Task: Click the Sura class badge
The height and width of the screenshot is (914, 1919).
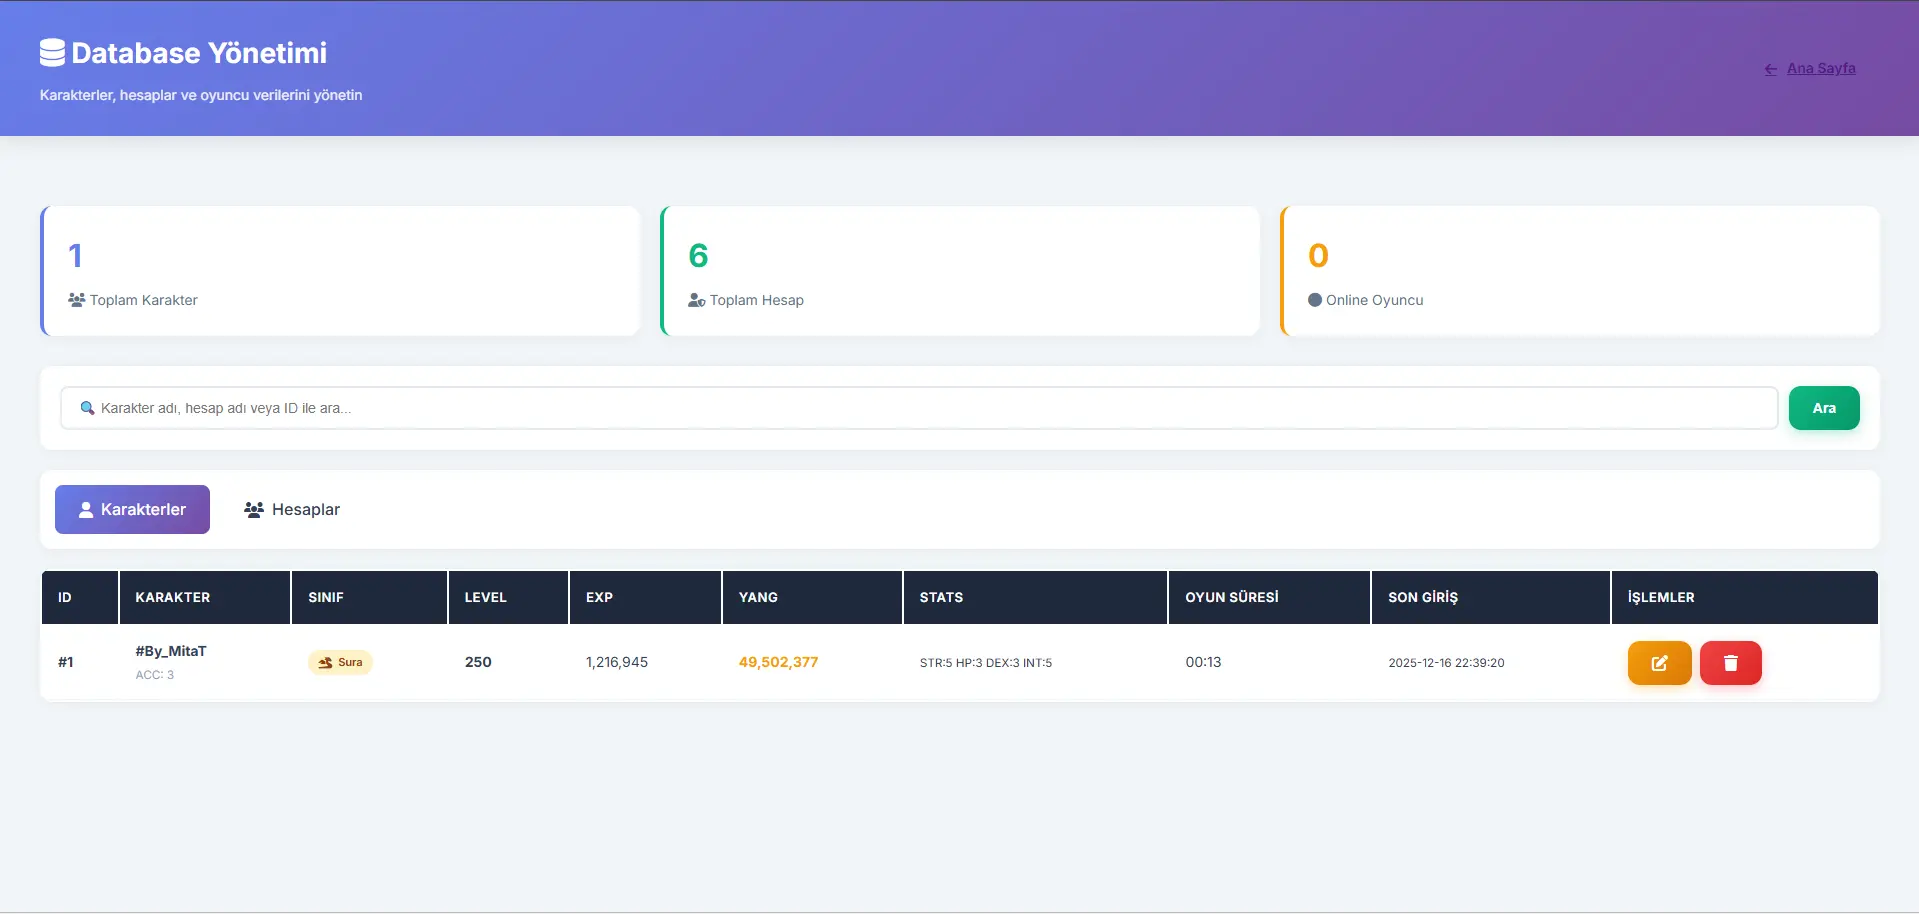Action: coord(340,663)
